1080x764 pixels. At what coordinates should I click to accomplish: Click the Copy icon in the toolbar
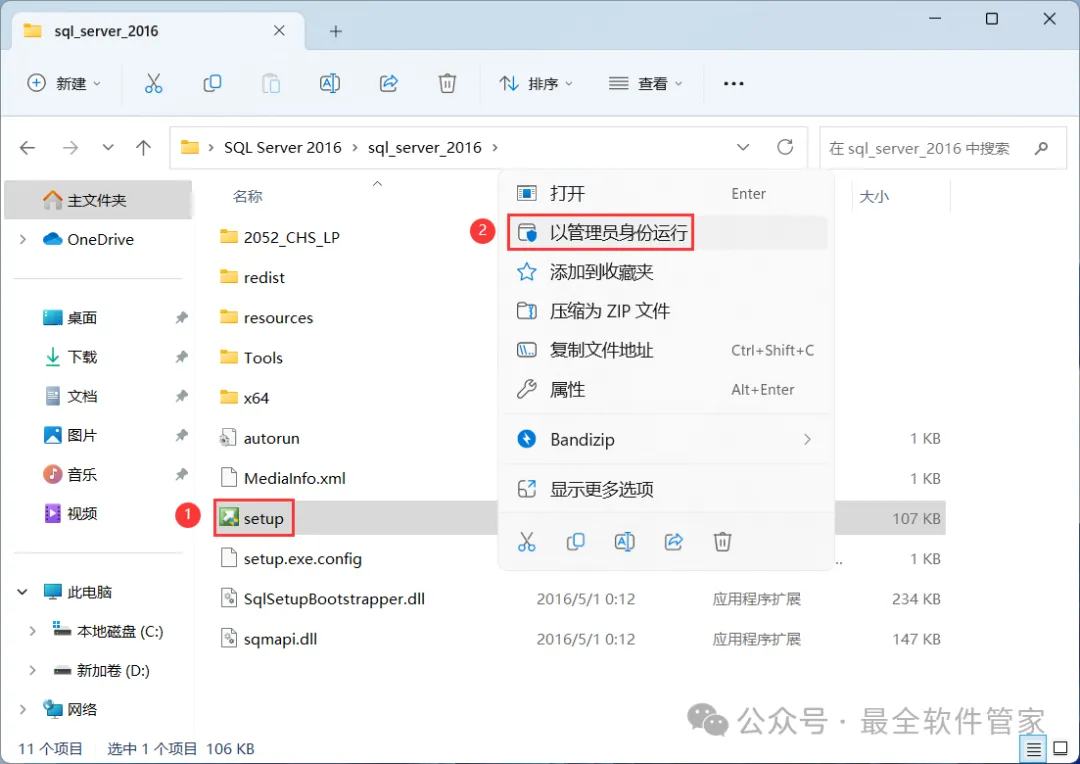212,83
